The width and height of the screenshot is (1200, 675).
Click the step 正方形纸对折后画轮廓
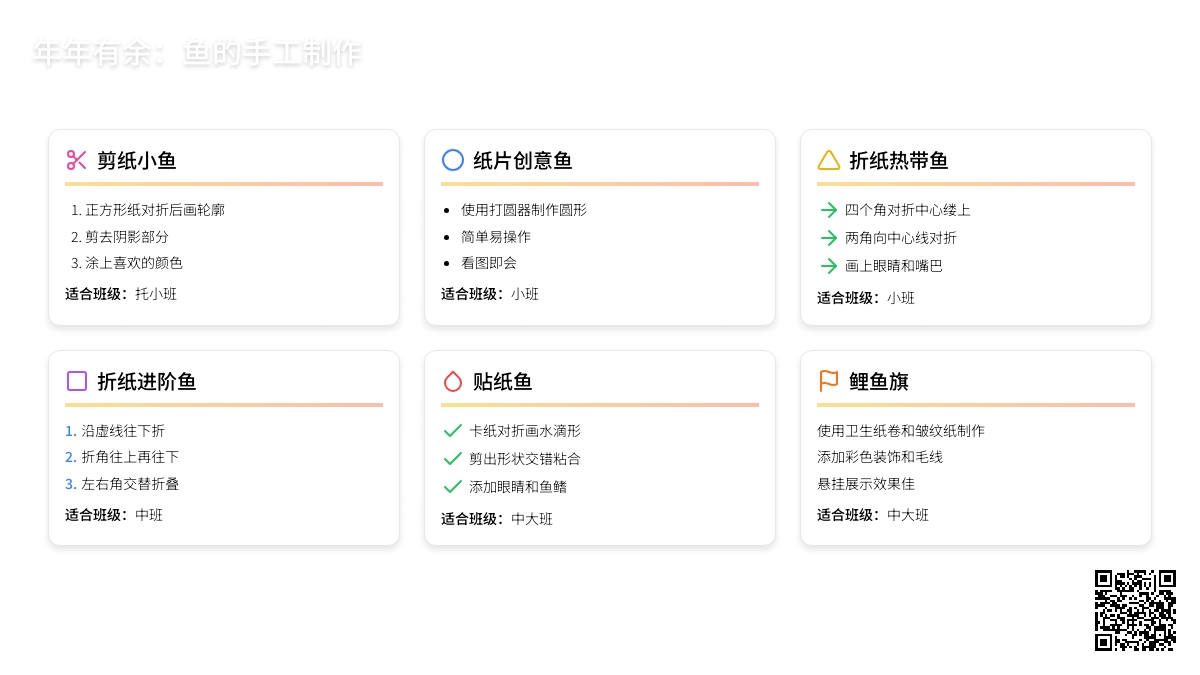pyautogui.click(x=155, y=210)
